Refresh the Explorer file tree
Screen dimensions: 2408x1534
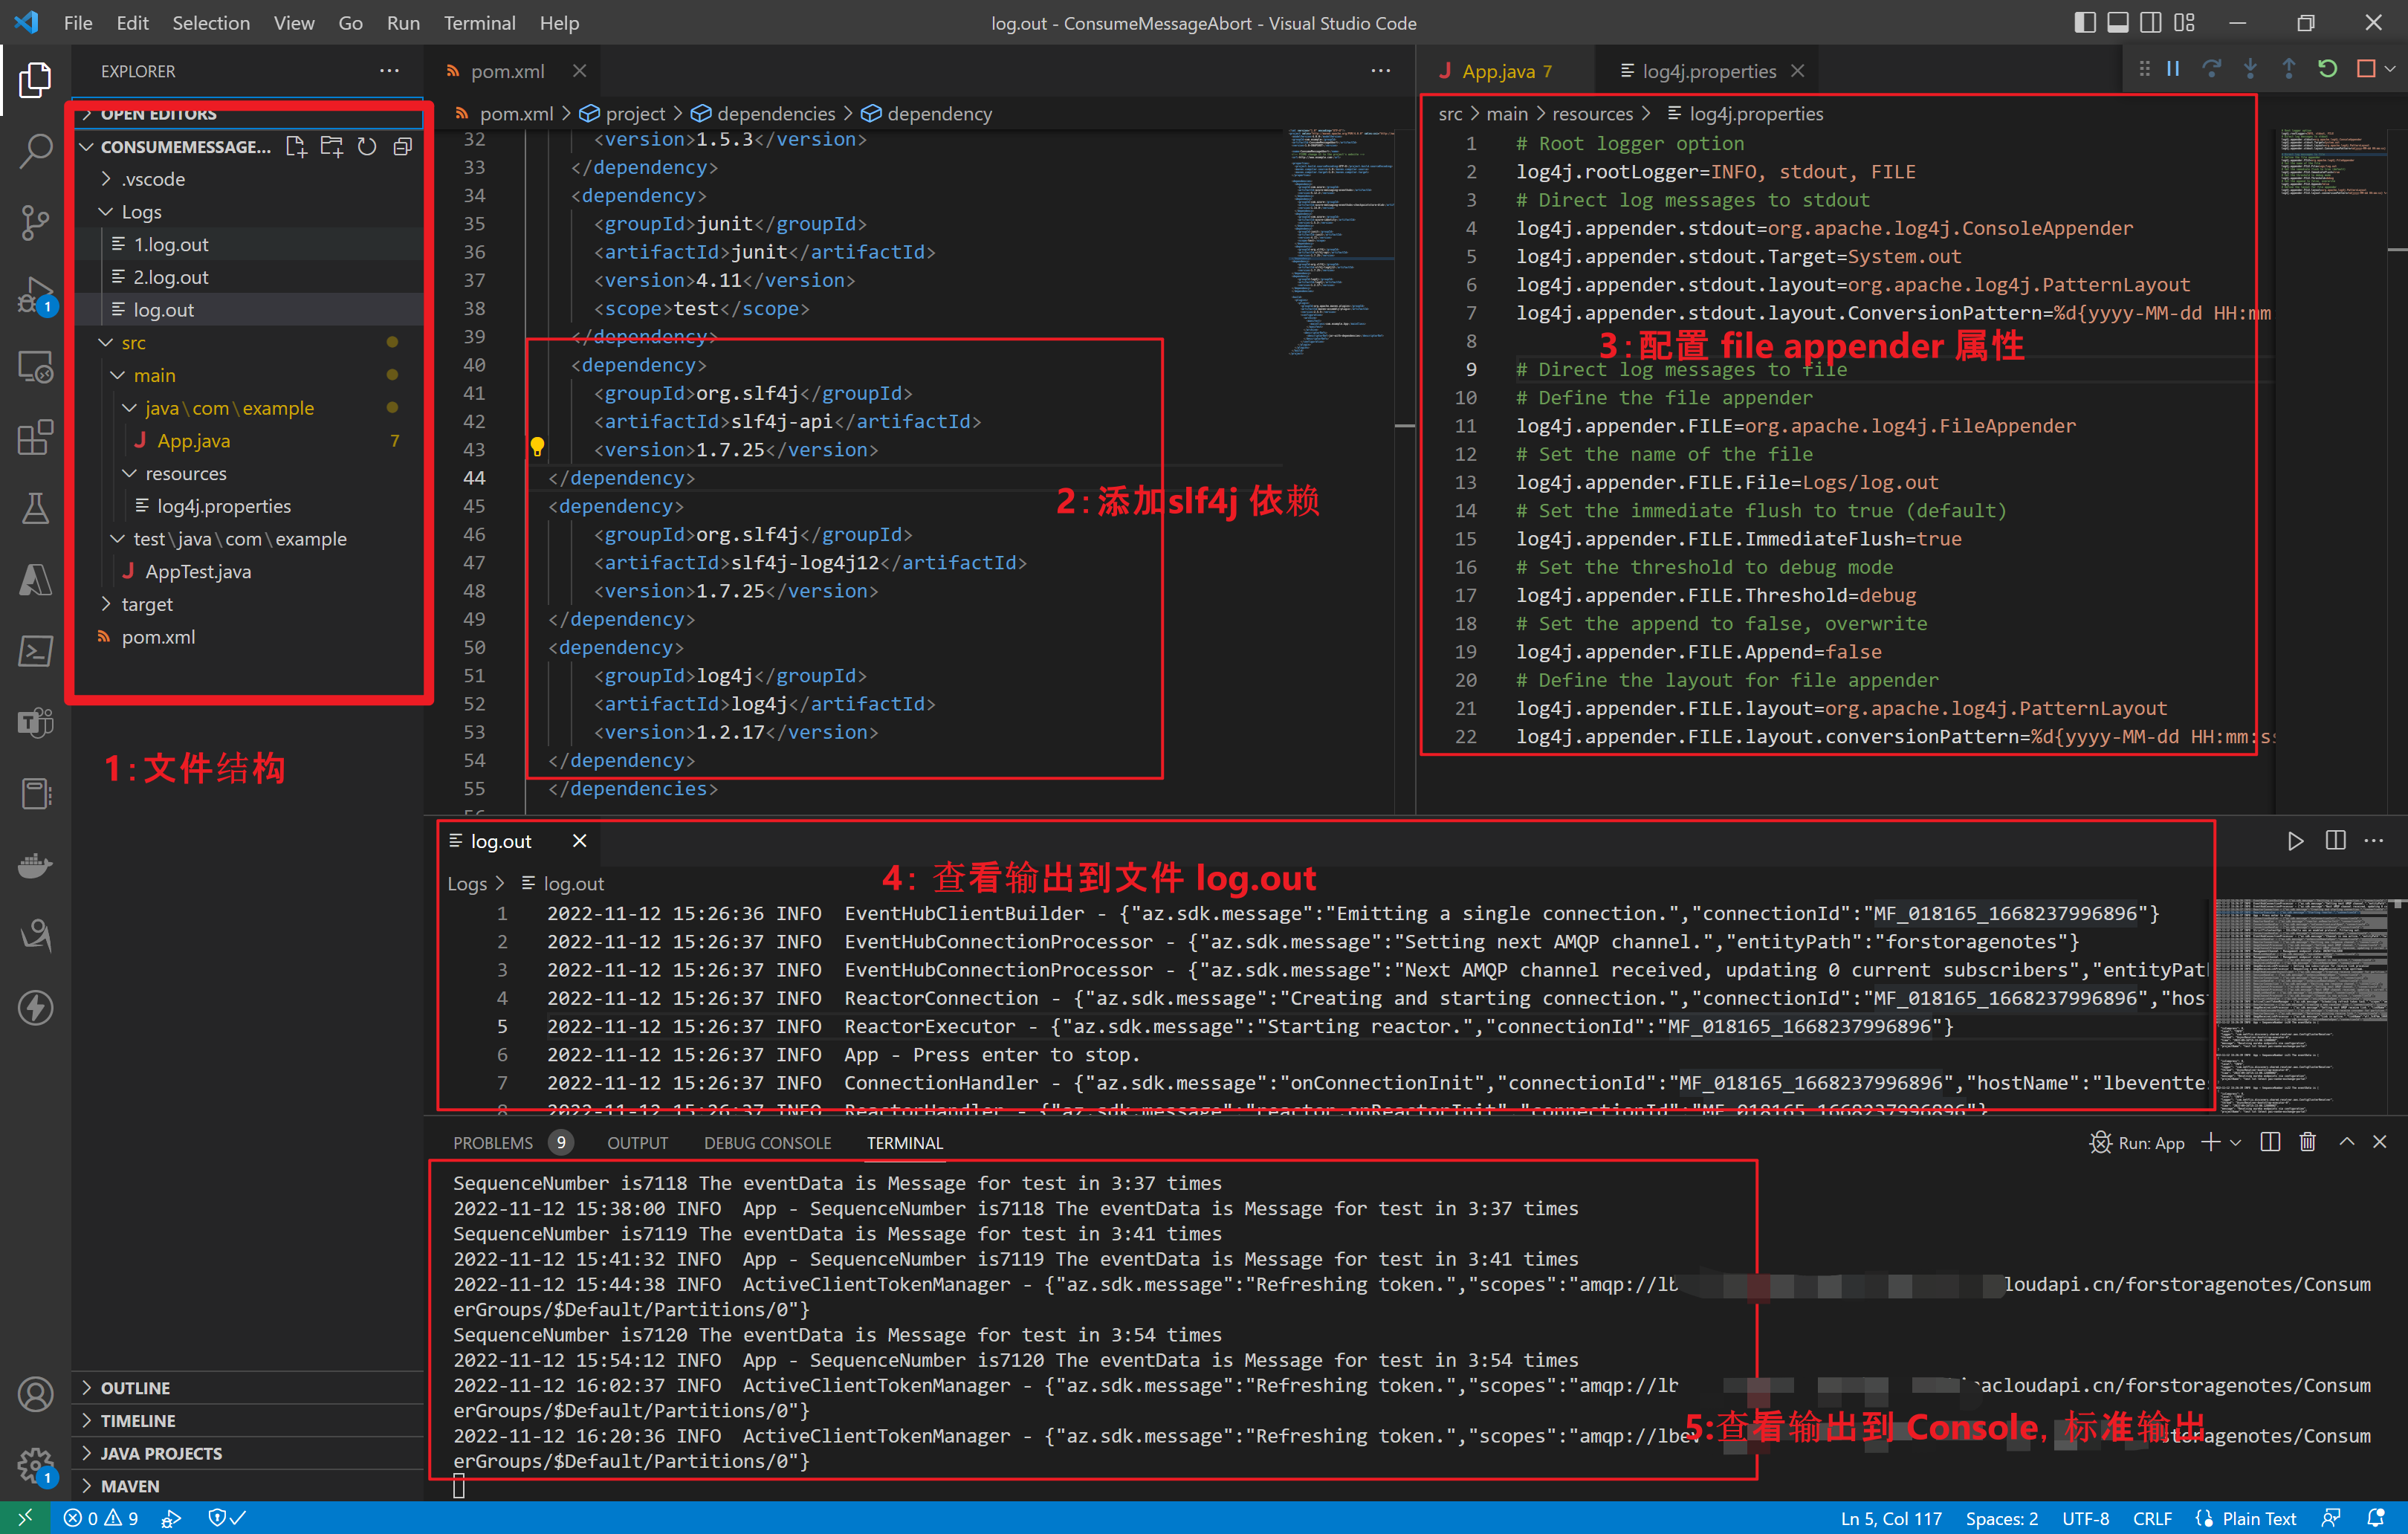[x=367, y=147]
